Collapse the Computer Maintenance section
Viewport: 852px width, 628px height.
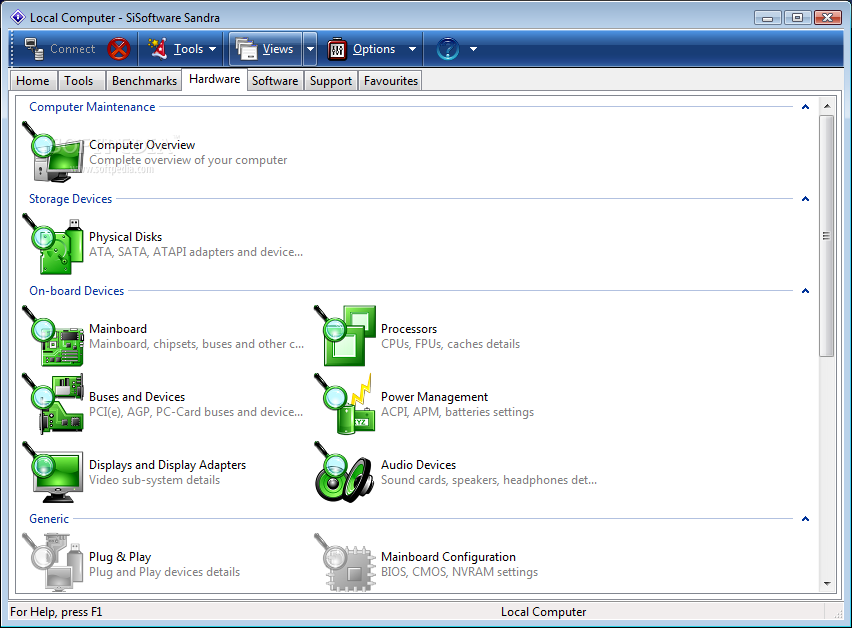click(x=805, y=107)
